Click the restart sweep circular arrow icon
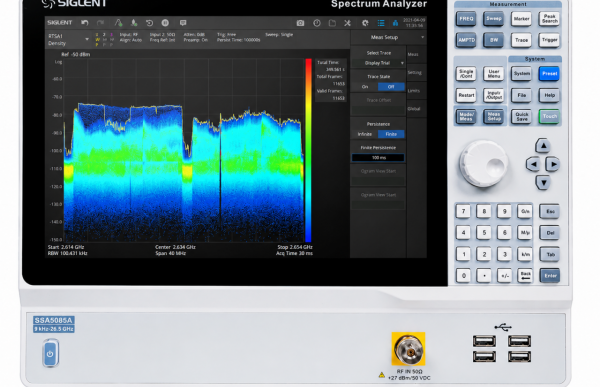Screen dimensions: 600x387 149,23
